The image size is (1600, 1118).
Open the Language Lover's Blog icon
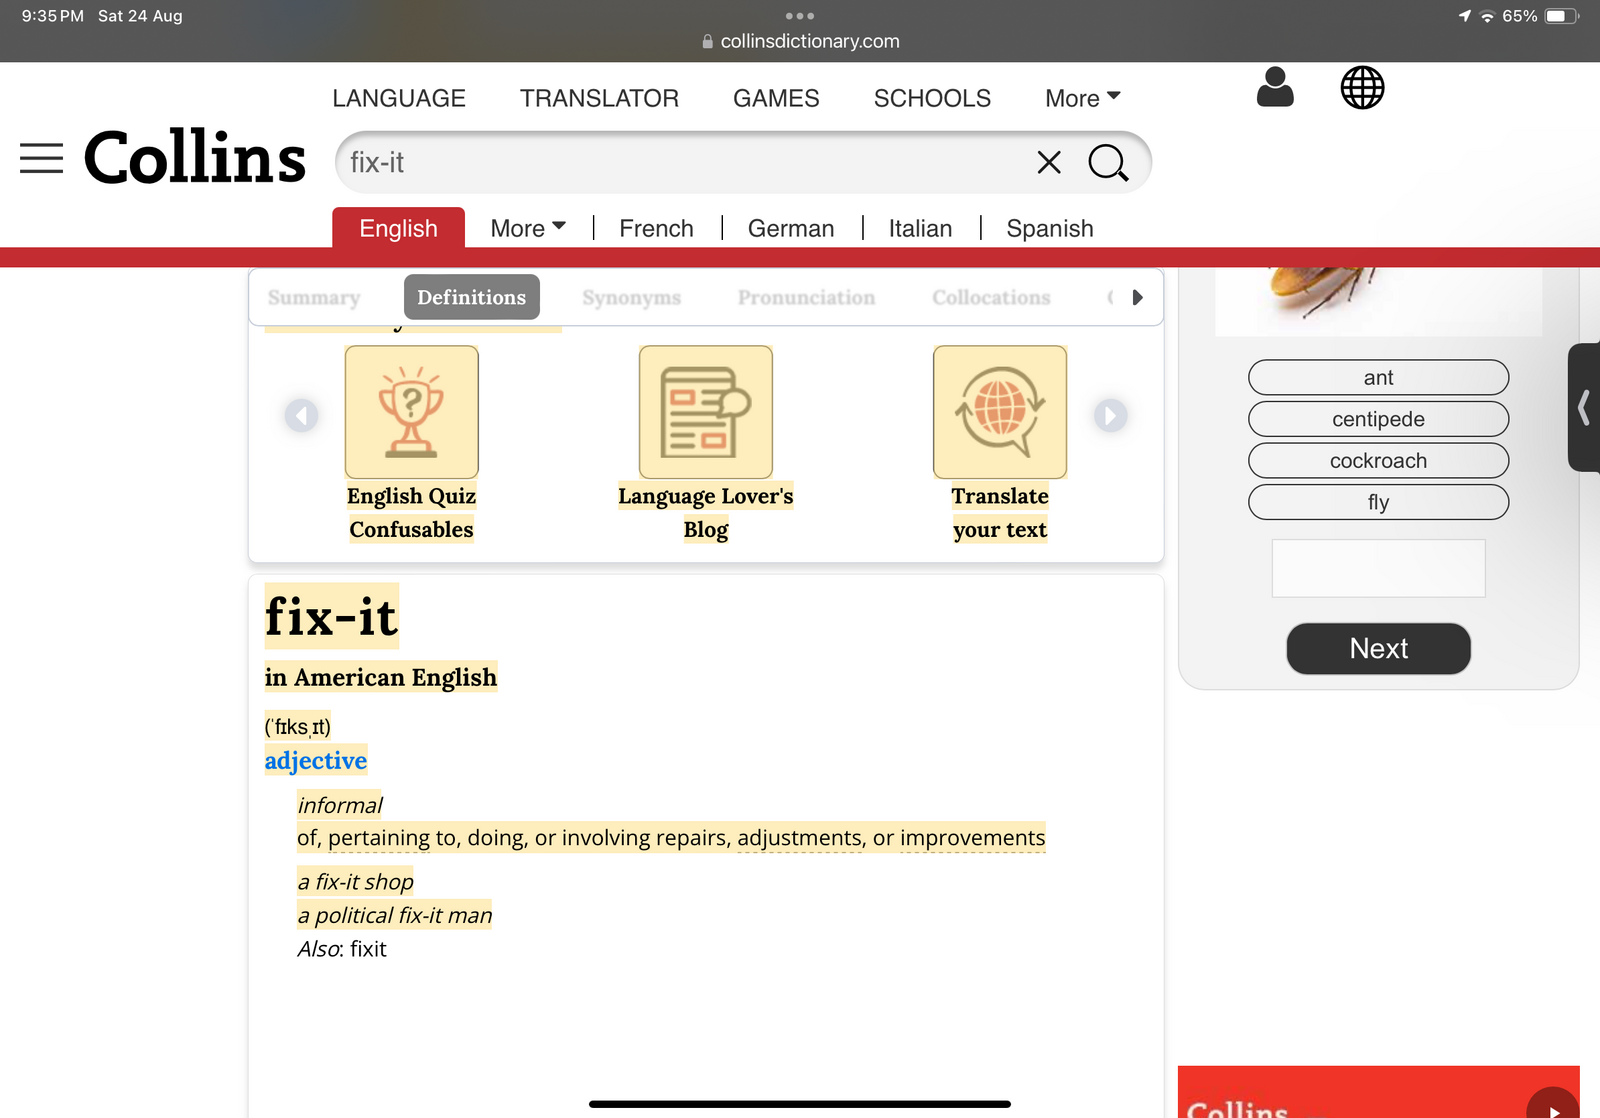click(x=705, y=412)
